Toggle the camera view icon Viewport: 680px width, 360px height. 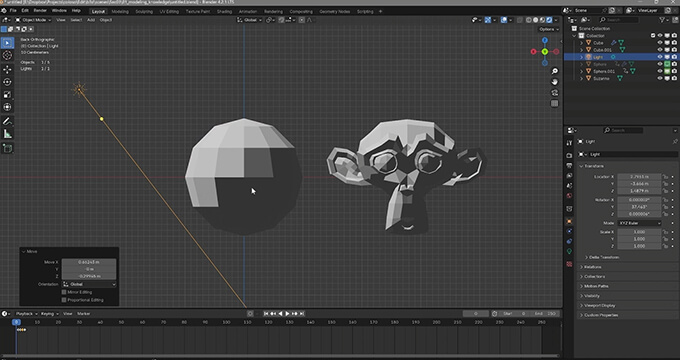click(x=555, y=93)
